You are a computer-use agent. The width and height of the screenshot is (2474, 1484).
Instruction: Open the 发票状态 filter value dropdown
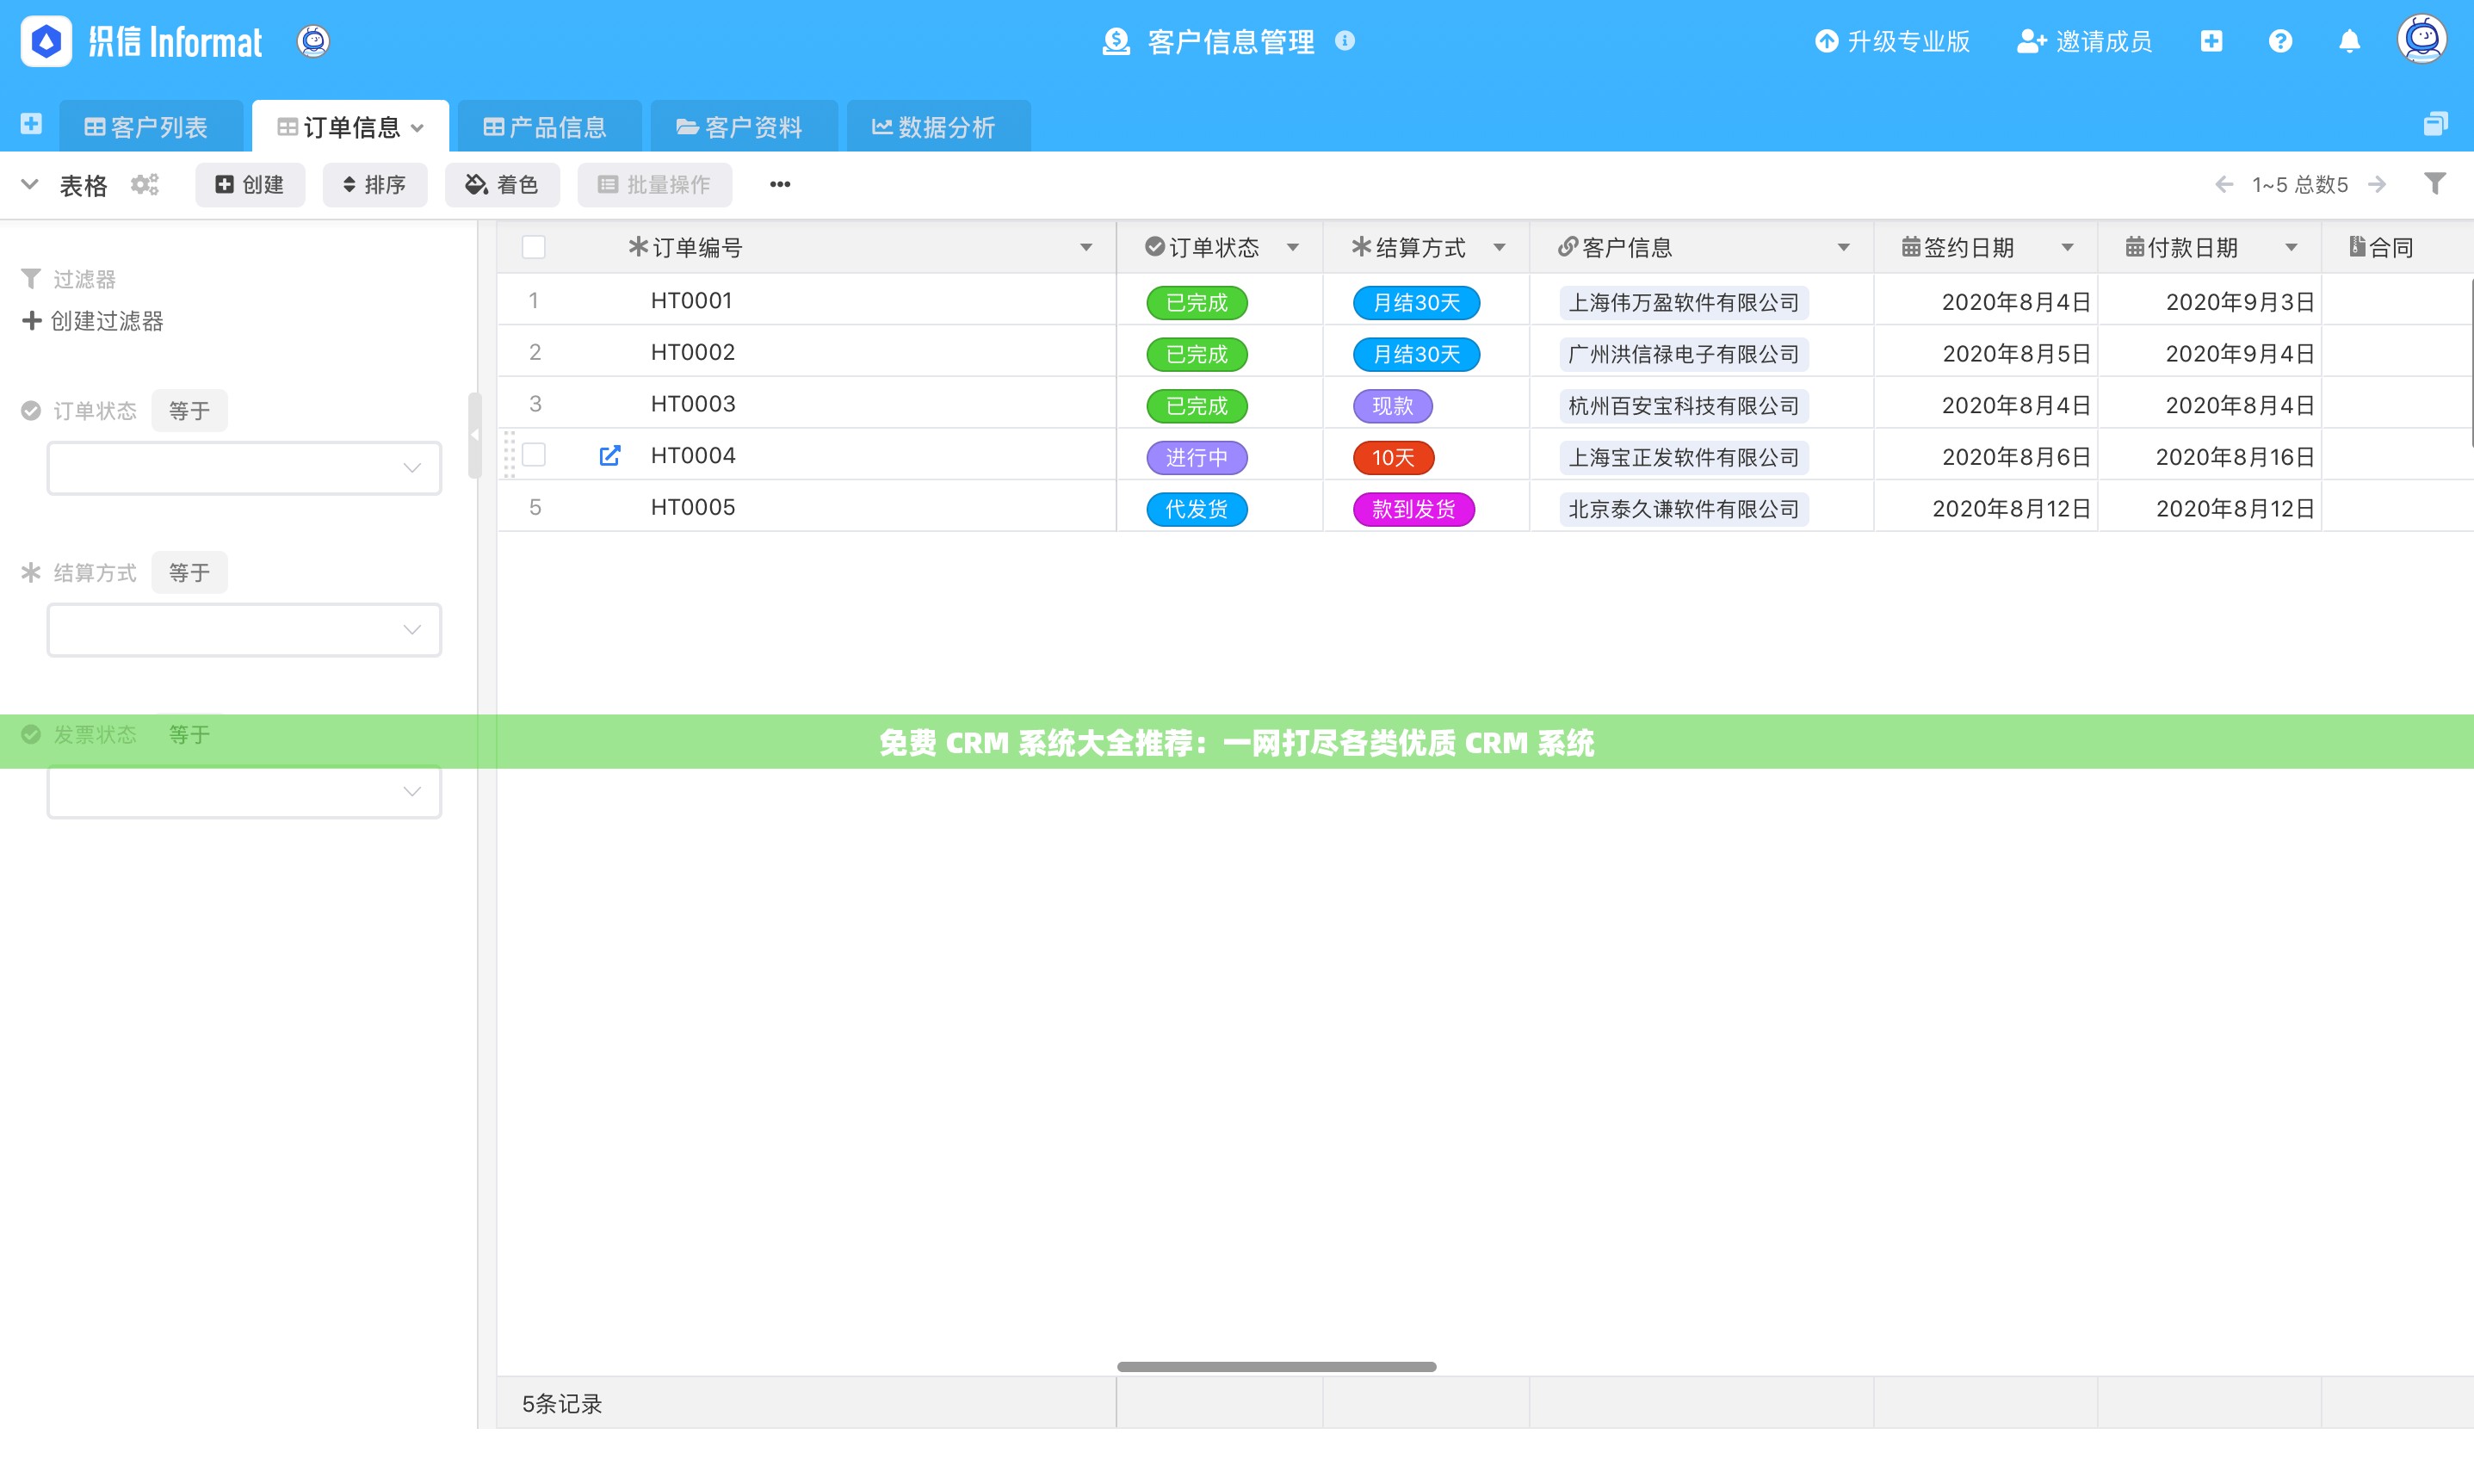[x=244, y=792]
